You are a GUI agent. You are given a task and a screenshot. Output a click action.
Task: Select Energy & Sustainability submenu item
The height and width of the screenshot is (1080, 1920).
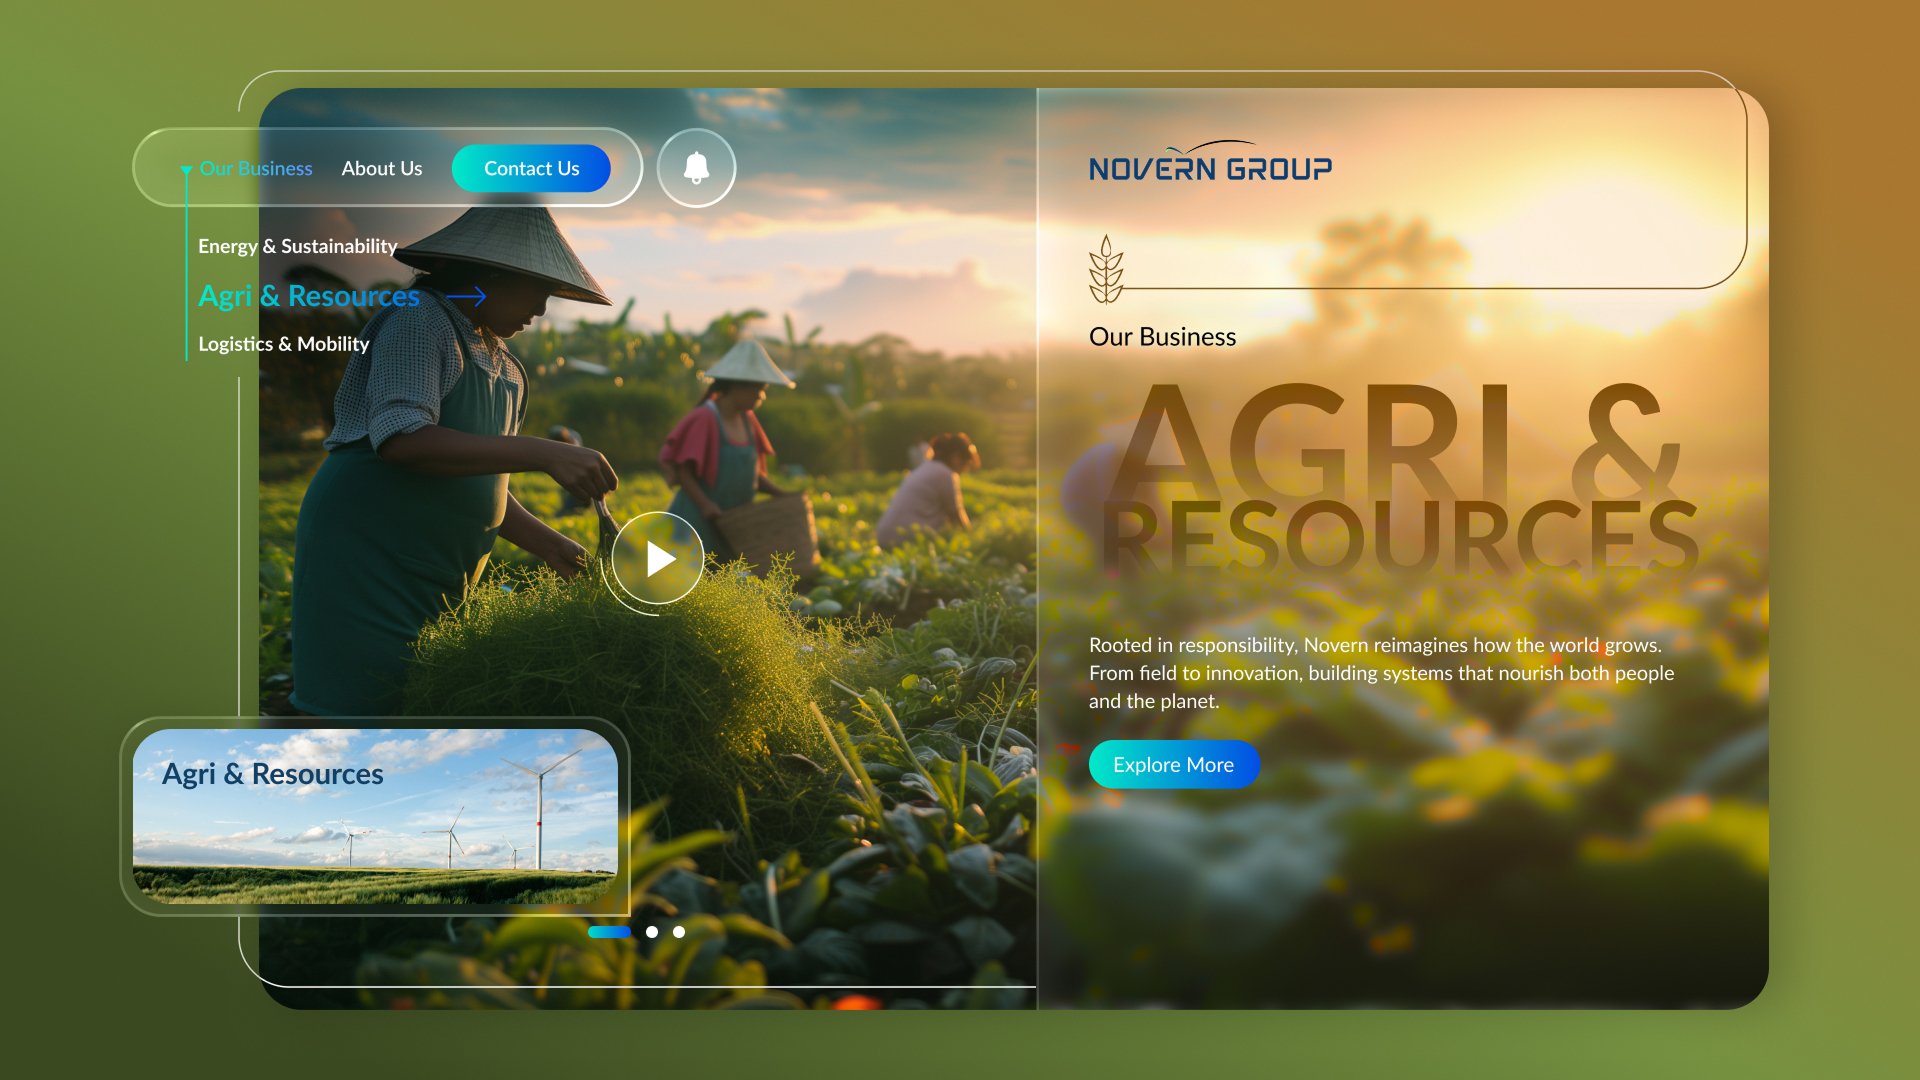(x=297, y=246)
